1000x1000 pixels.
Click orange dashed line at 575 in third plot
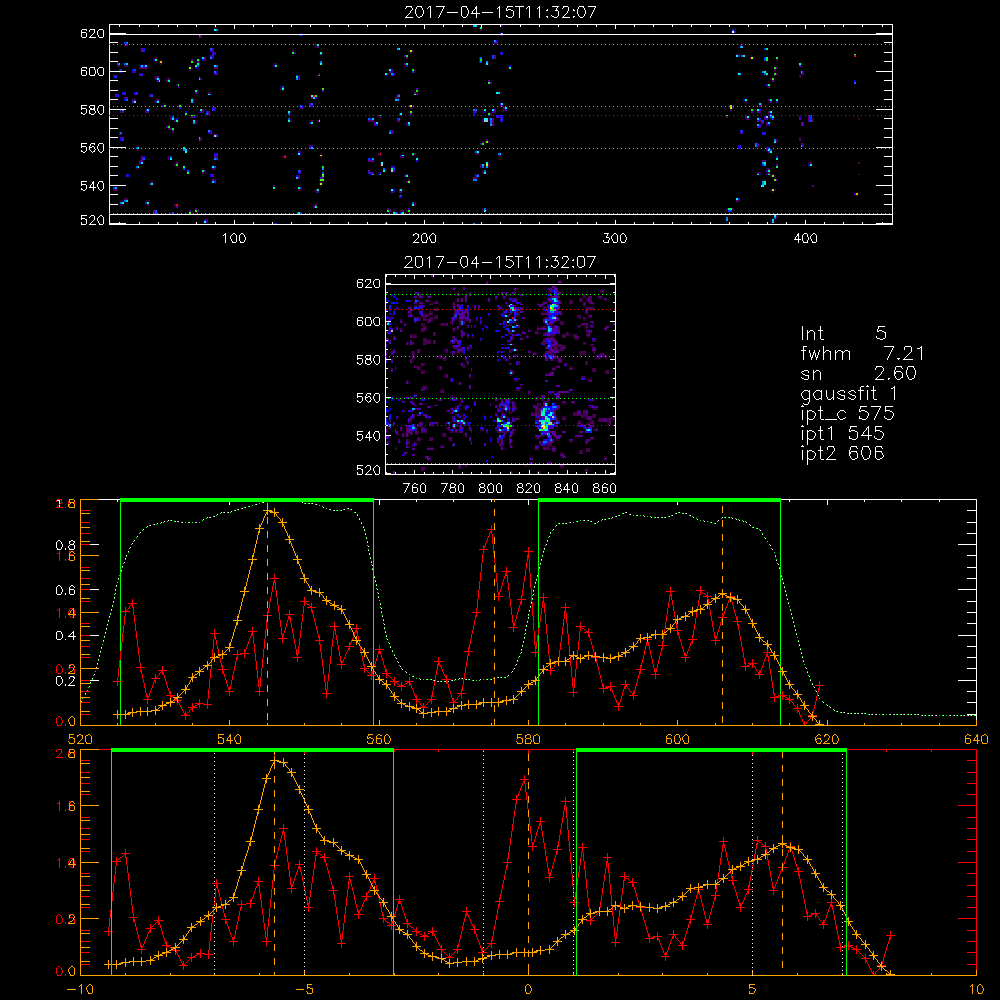coord(494,612)
